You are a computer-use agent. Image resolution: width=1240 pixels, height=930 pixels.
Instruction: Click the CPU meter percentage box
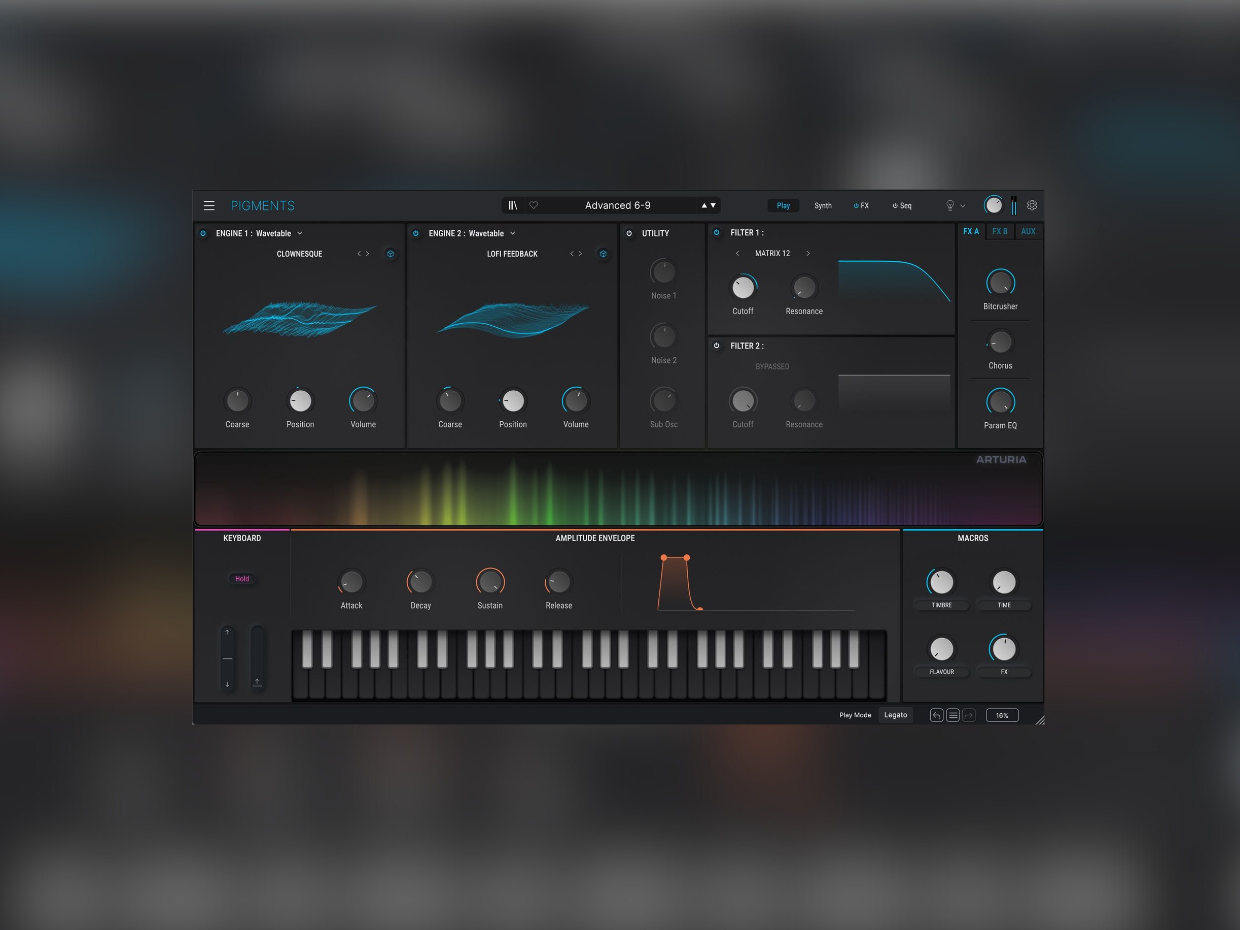[x=1002, y=715]
